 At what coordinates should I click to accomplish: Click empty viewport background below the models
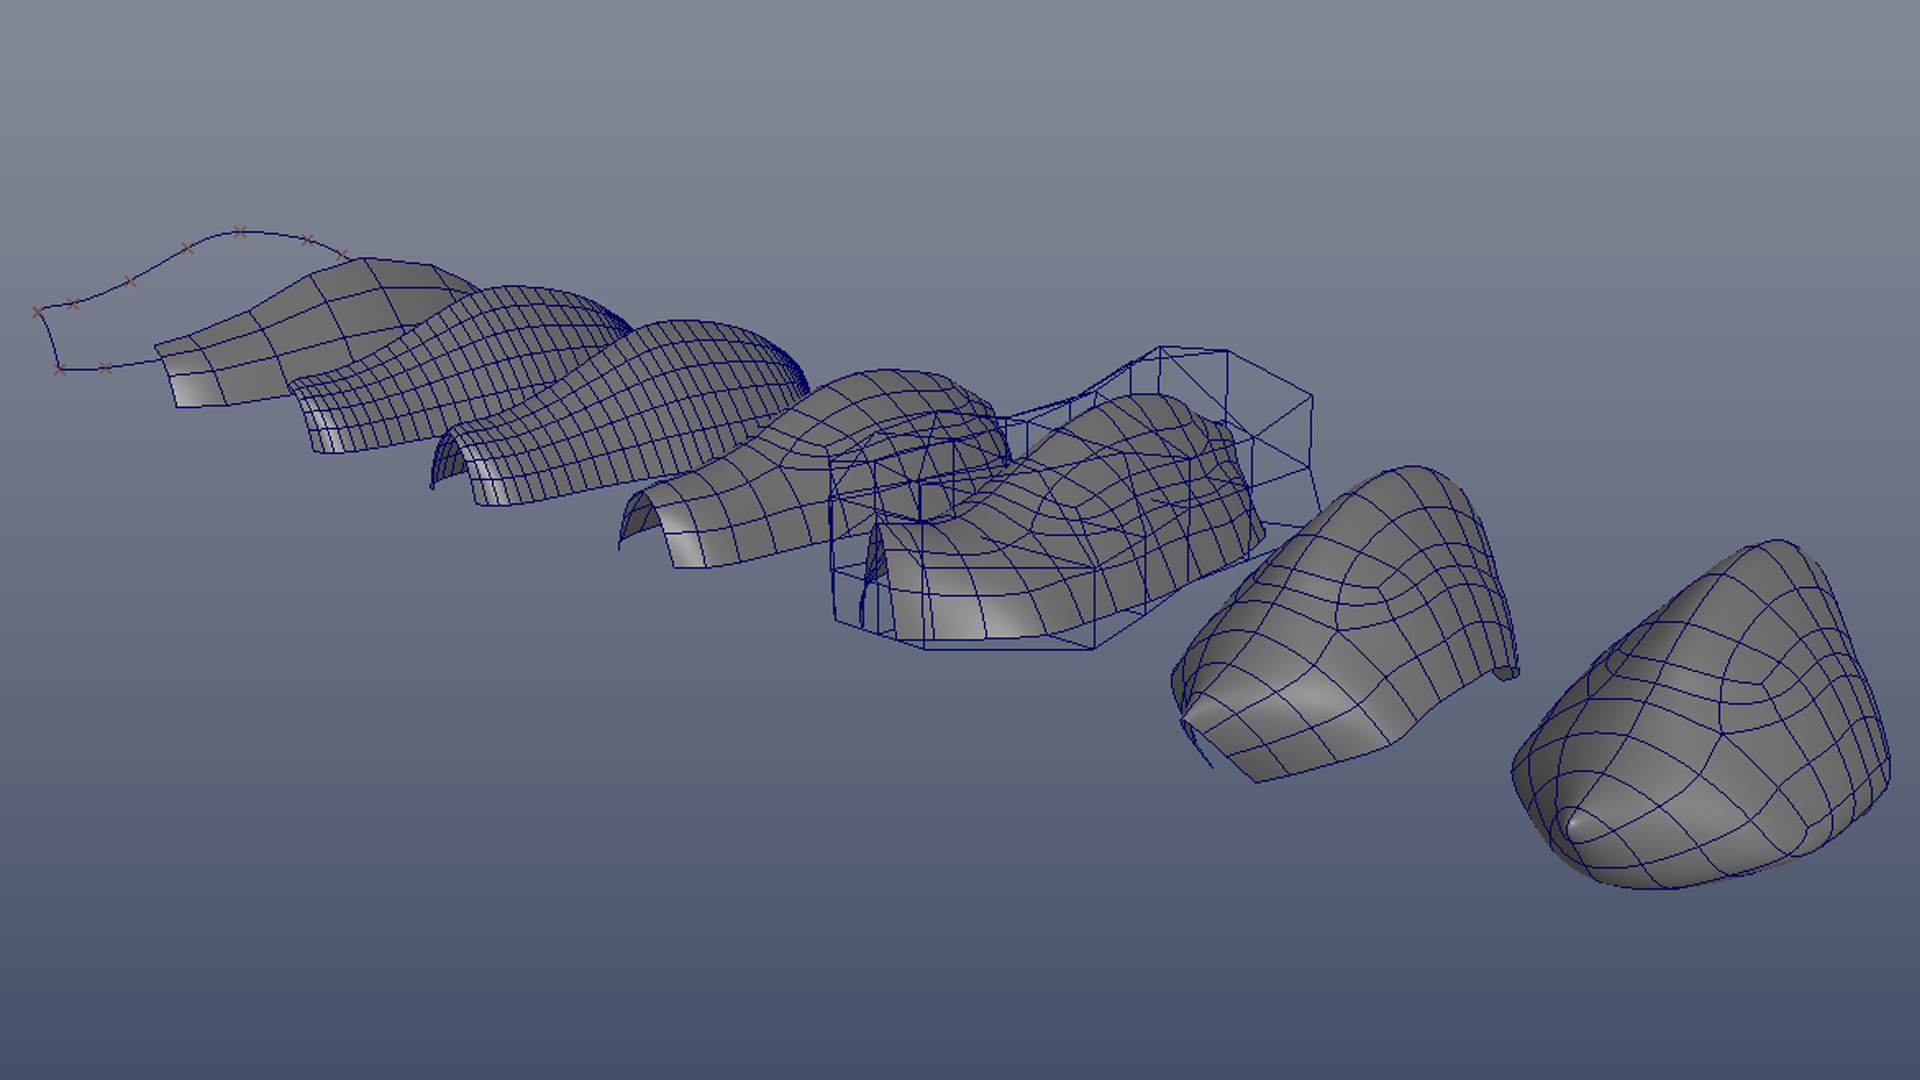[700, 900]
